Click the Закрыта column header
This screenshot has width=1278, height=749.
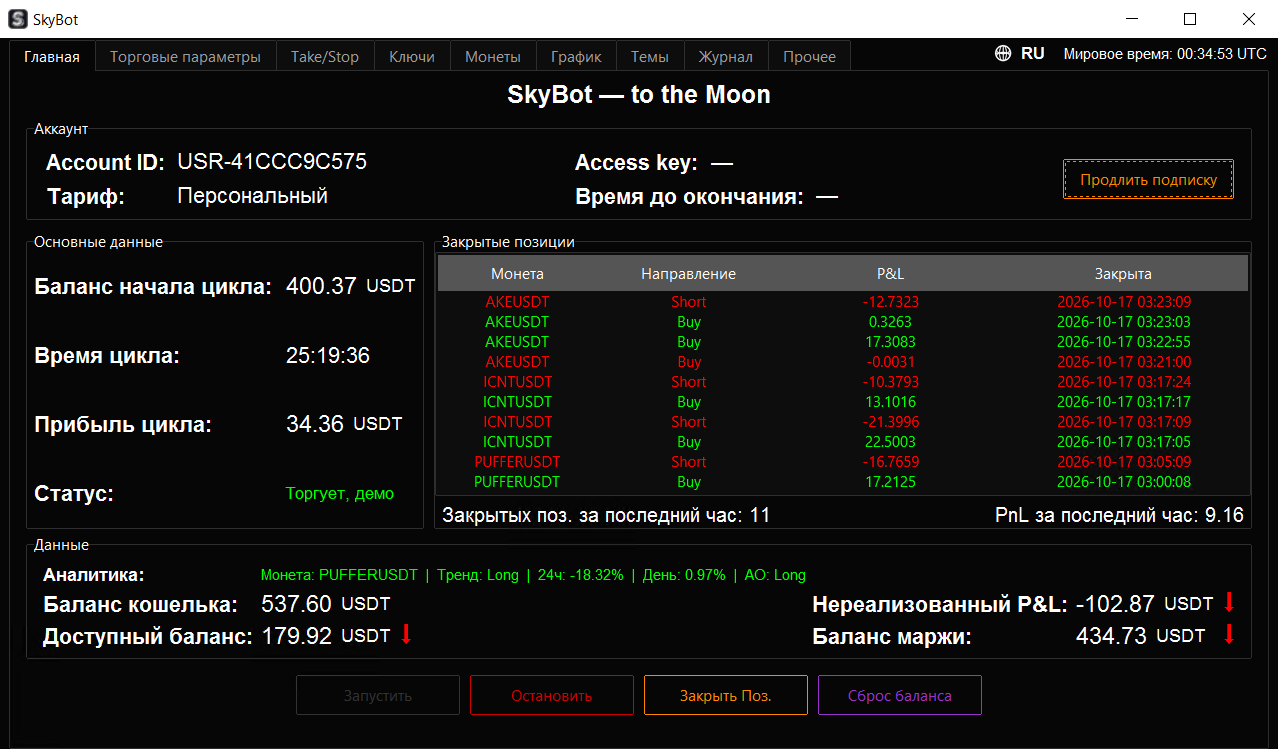pos(1123,274)
